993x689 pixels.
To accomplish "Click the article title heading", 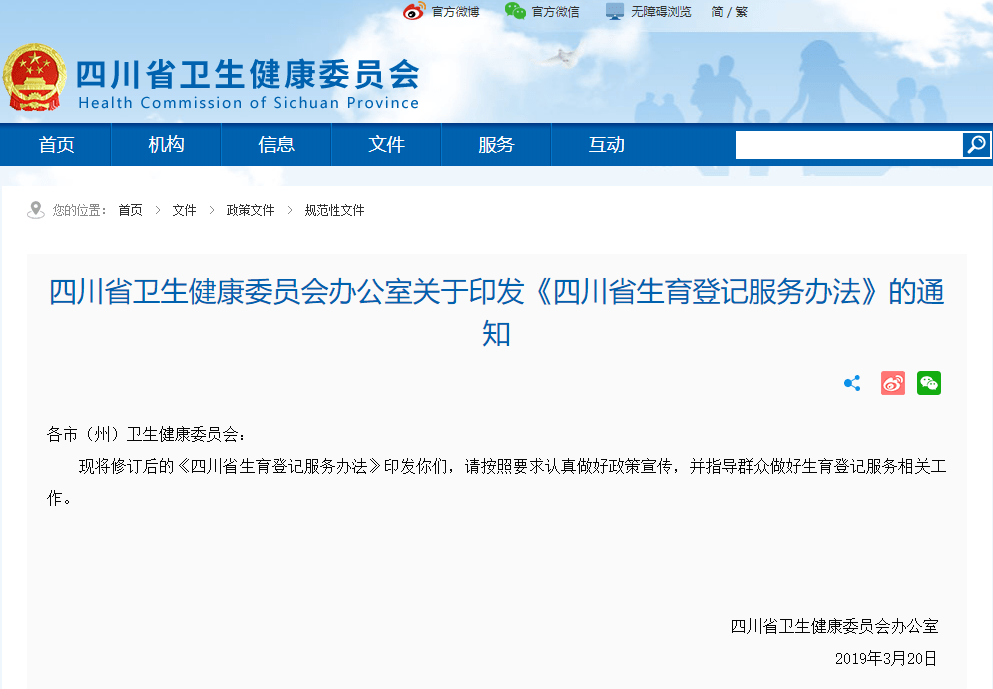I will [496, 312].
